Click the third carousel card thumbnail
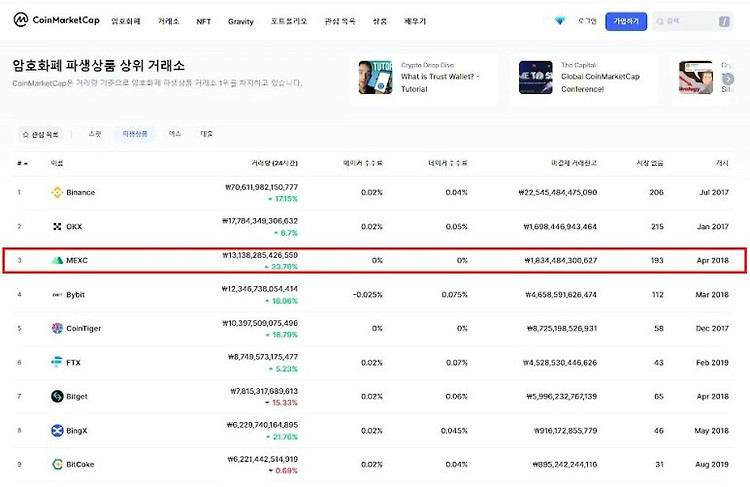The width and height of the screenshot is (750, 487). pos(696,77)
